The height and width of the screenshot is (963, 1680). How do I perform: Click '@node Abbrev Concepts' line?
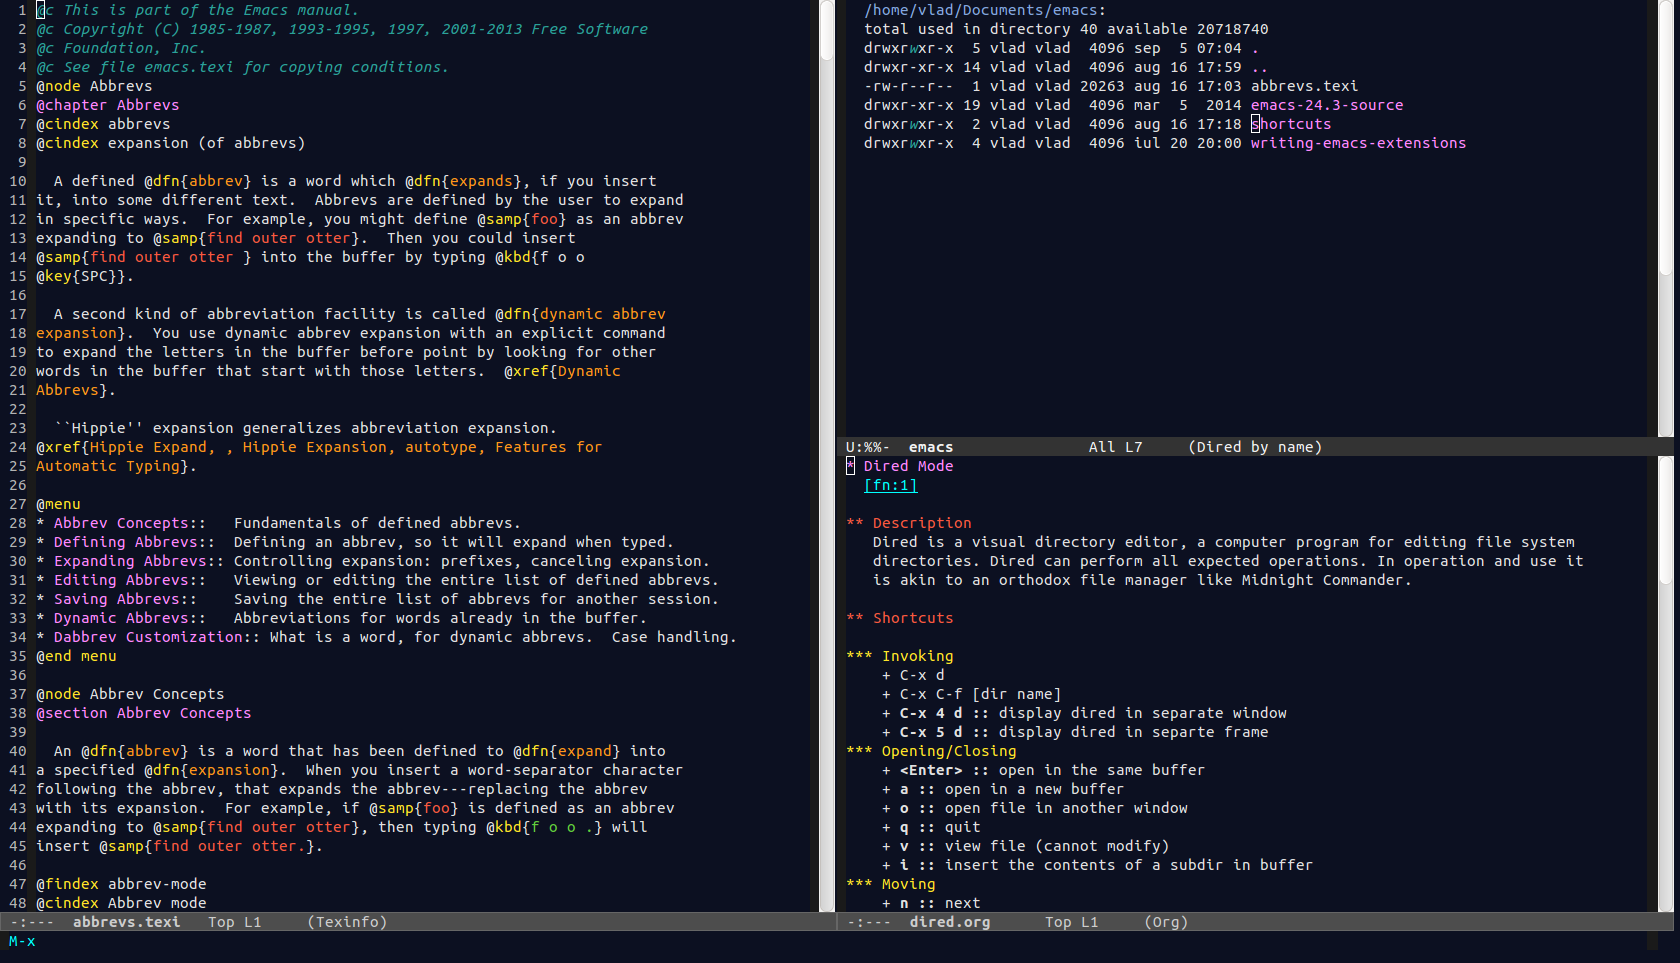pos(130,694)
